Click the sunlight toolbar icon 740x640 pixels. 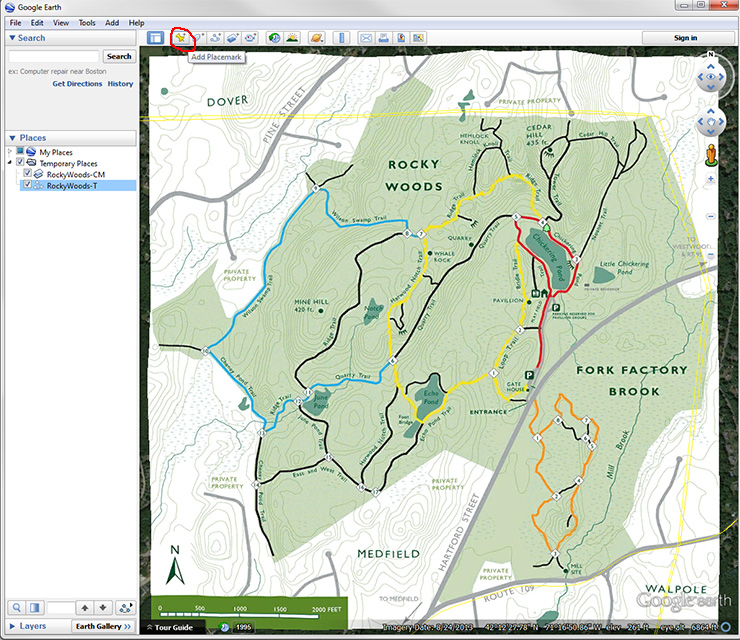(292, 38)
